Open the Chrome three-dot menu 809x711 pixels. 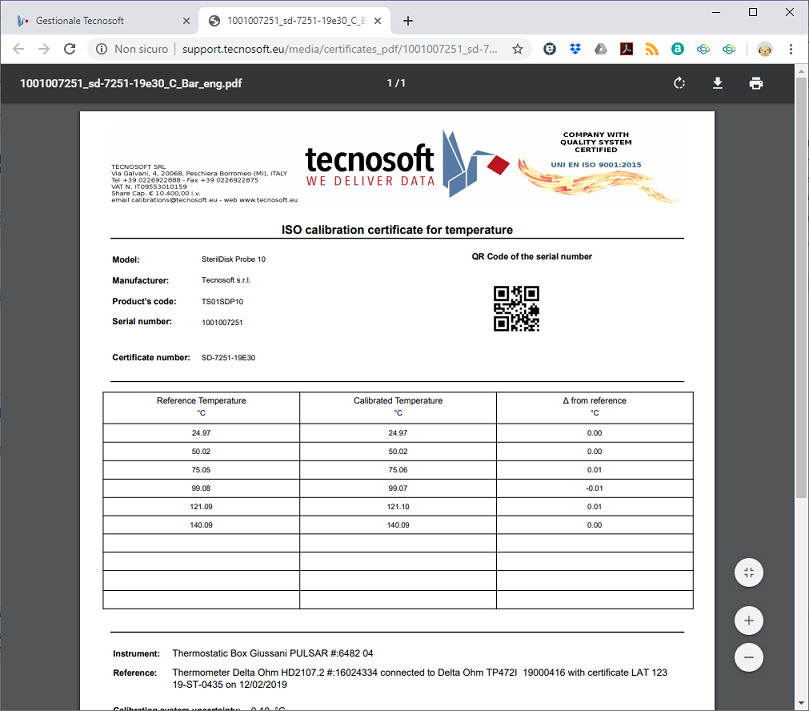tap(790, 49)
